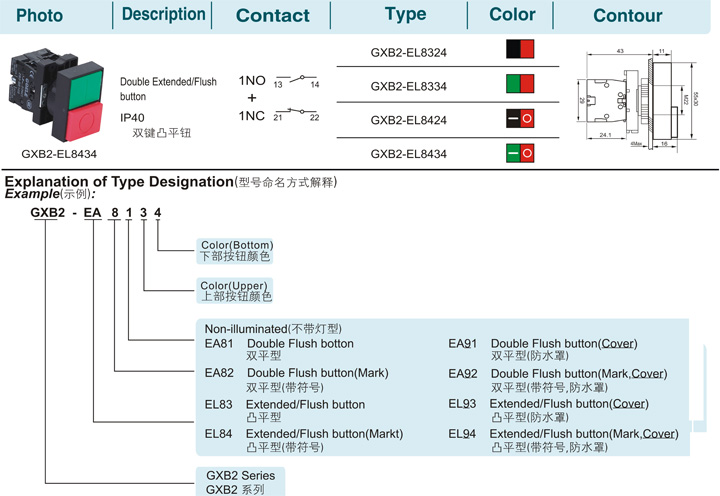Click the EA91 Double Flush button(Cover) entry

coord(543,349)
